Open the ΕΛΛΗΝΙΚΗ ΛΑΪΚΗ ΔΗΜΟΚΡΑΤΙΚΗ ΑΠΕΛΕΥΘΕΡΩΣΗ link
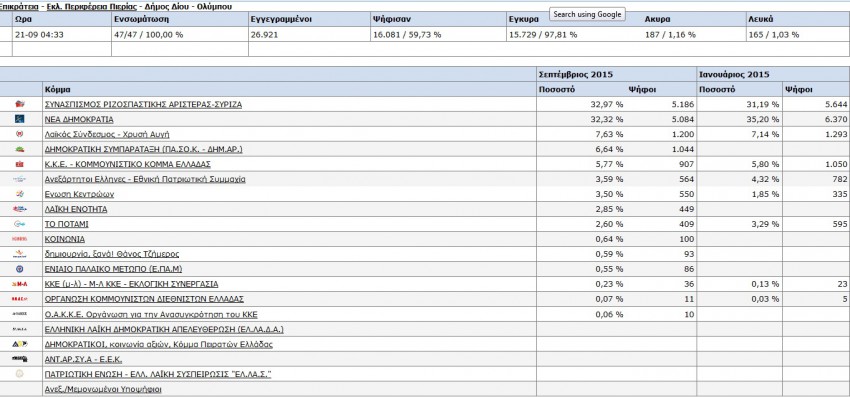 tap(165, 329)
